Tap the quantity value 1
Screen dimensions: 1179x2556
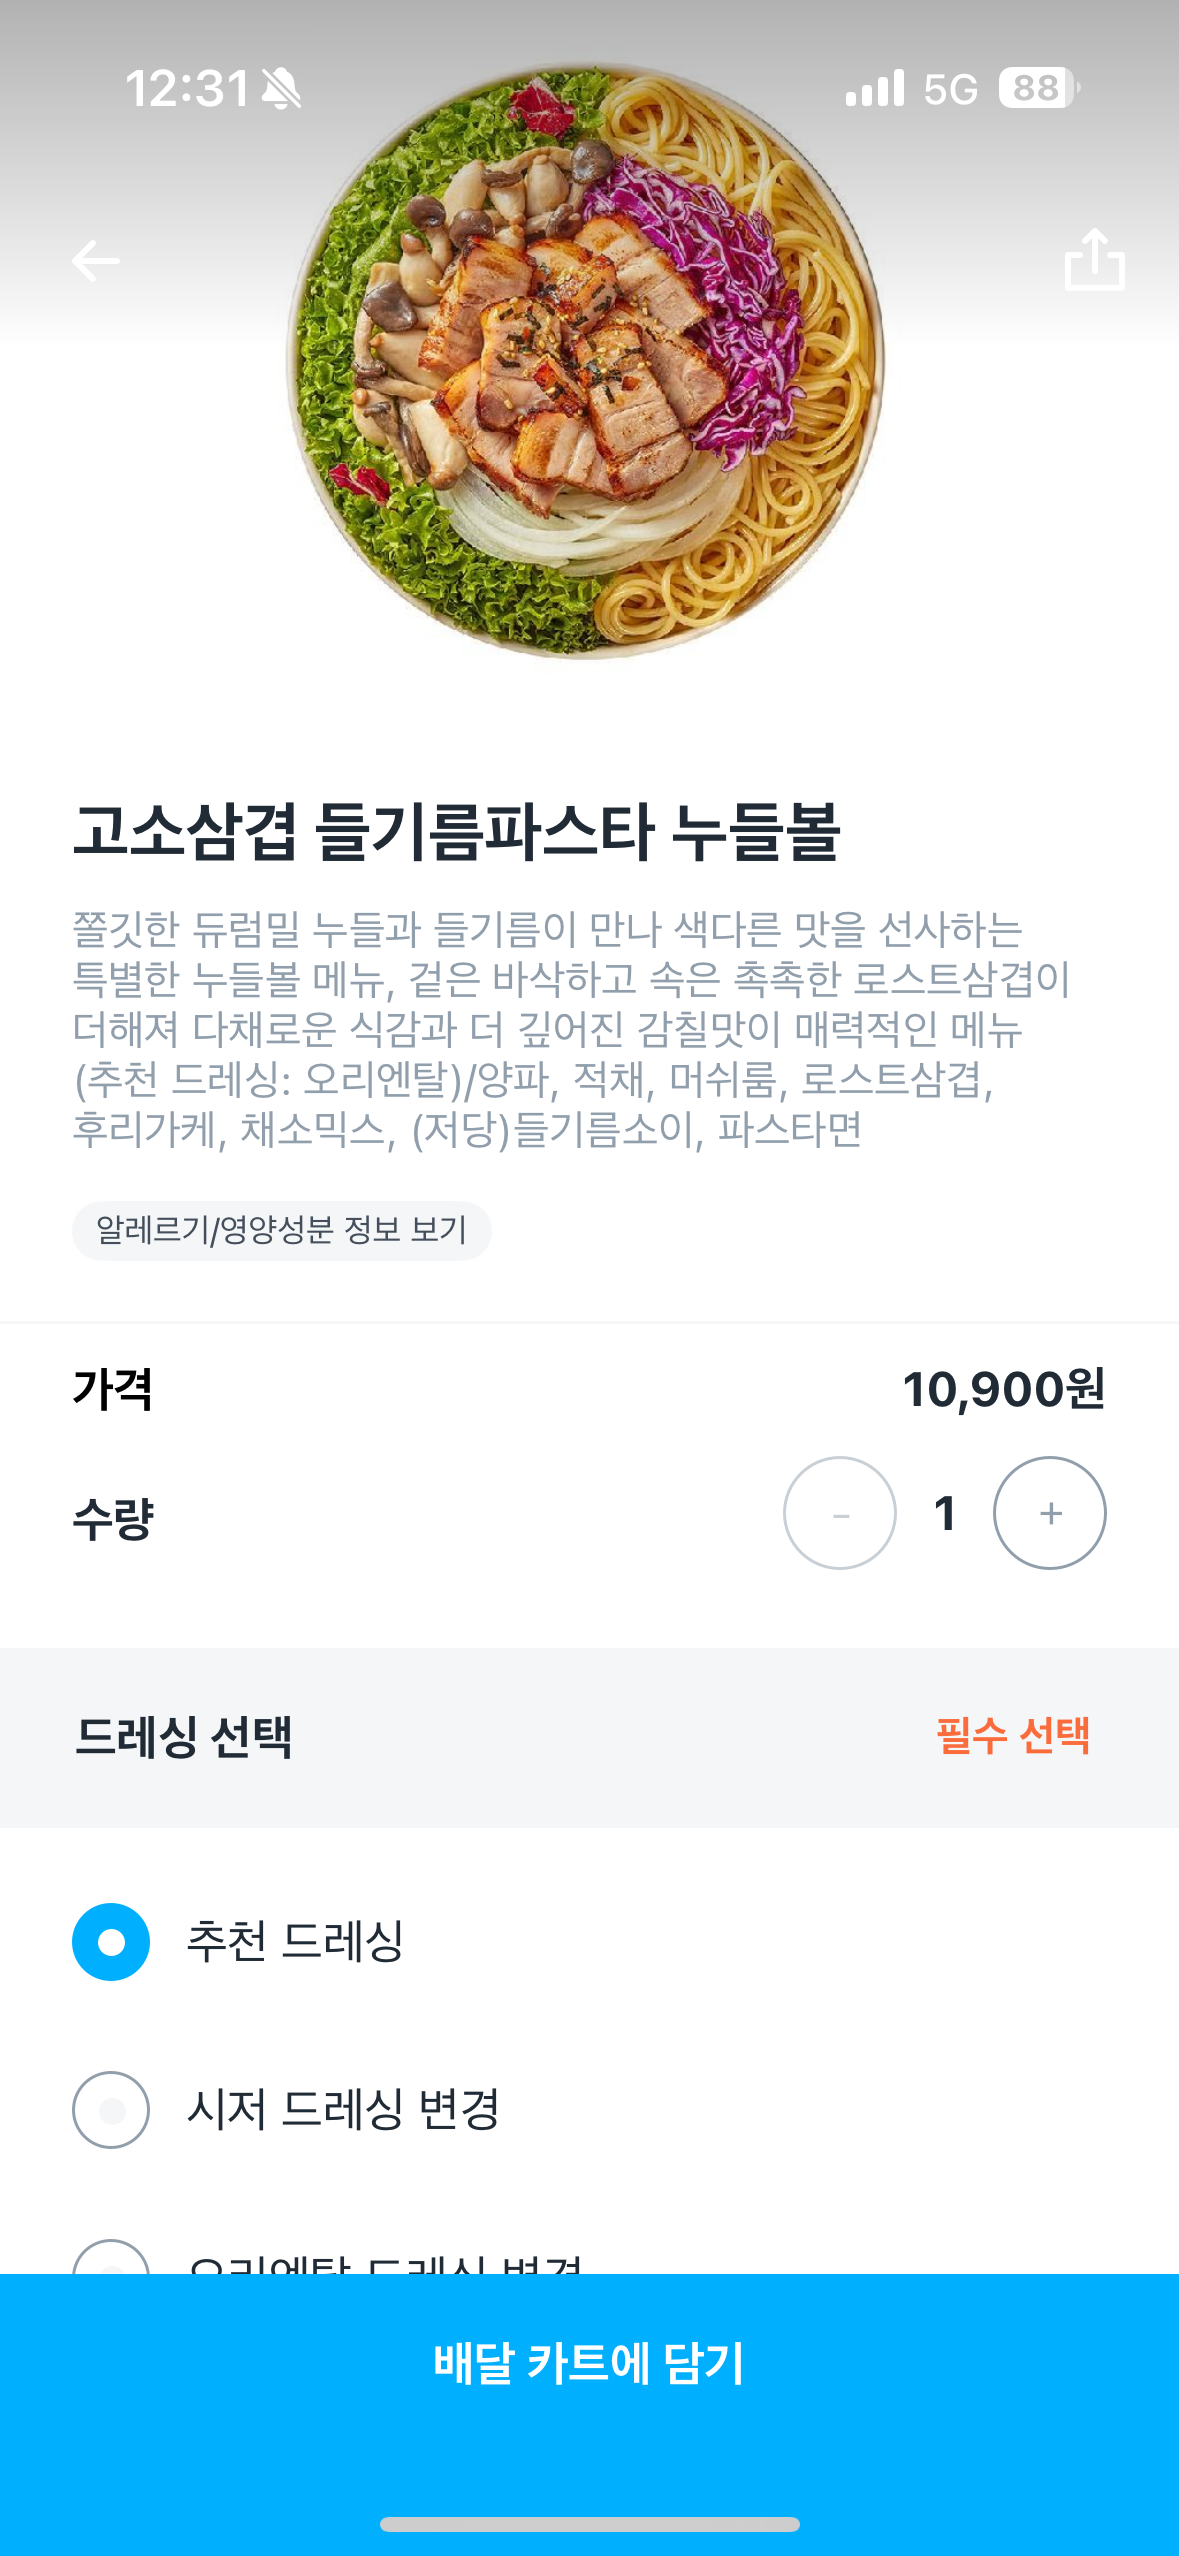click(x=945, y=1513)
